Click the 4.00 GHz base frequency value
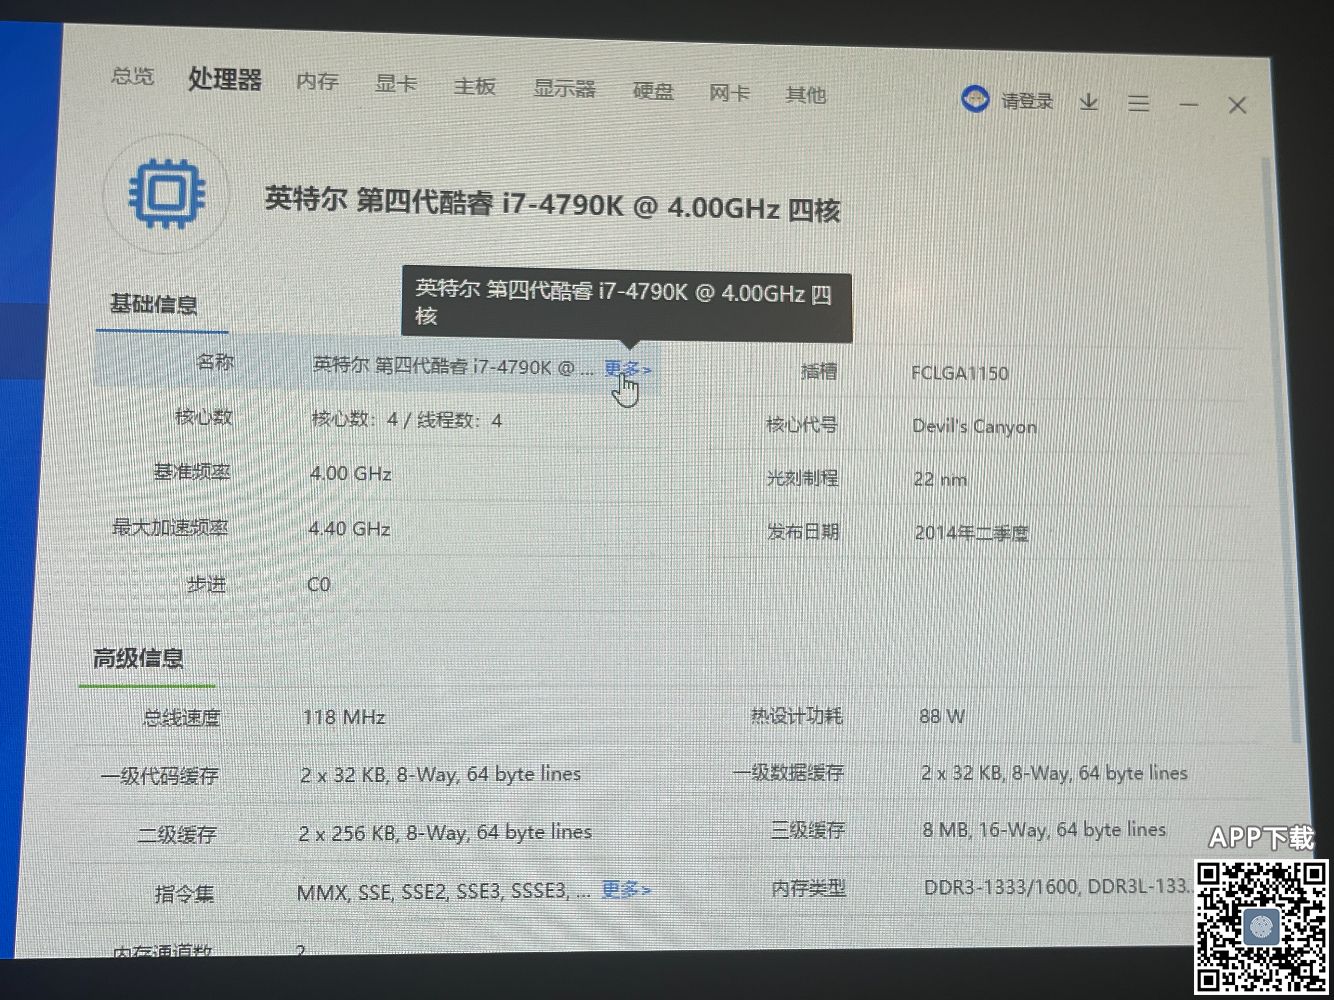Viewport: 1334px width, 1000px height. pos(350,473)
